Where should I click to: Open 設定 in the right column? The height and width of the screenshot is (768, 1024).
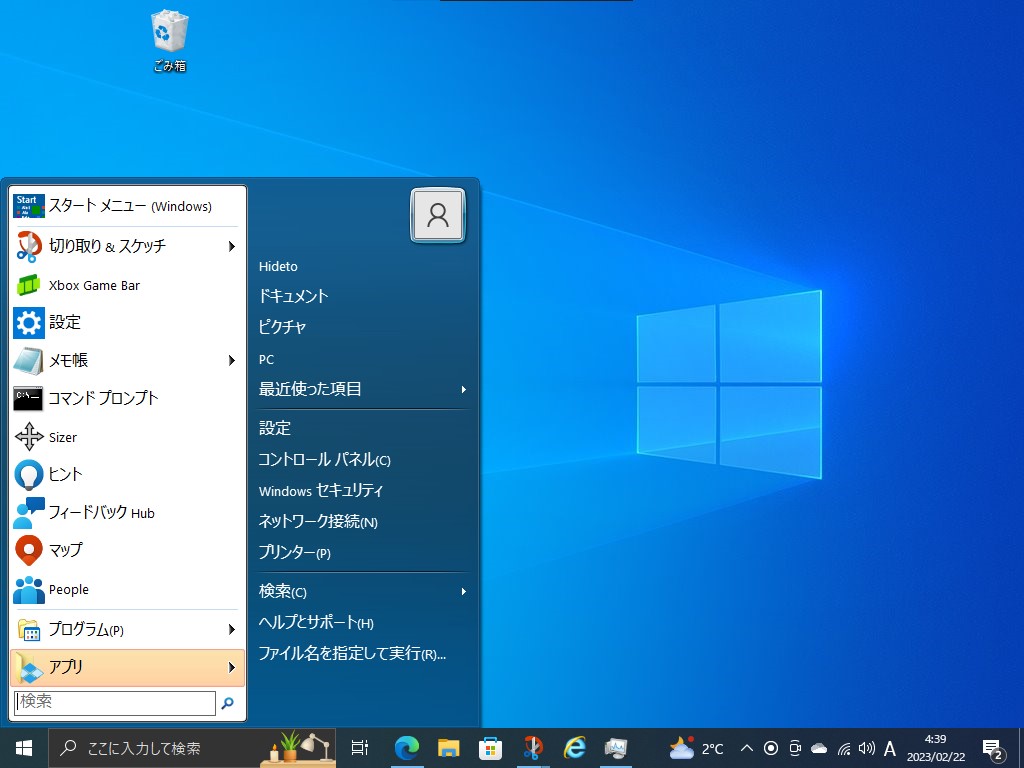275,428
